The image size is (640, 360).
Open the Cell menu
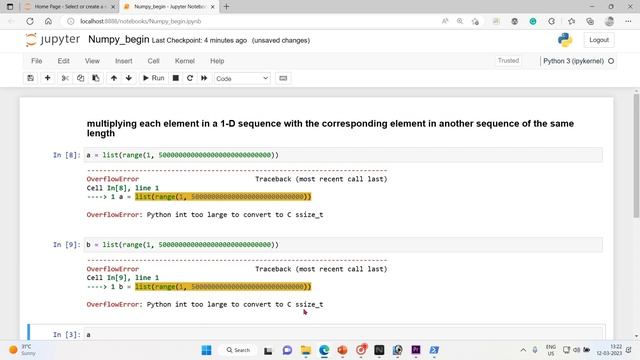[x=153, y=61]
